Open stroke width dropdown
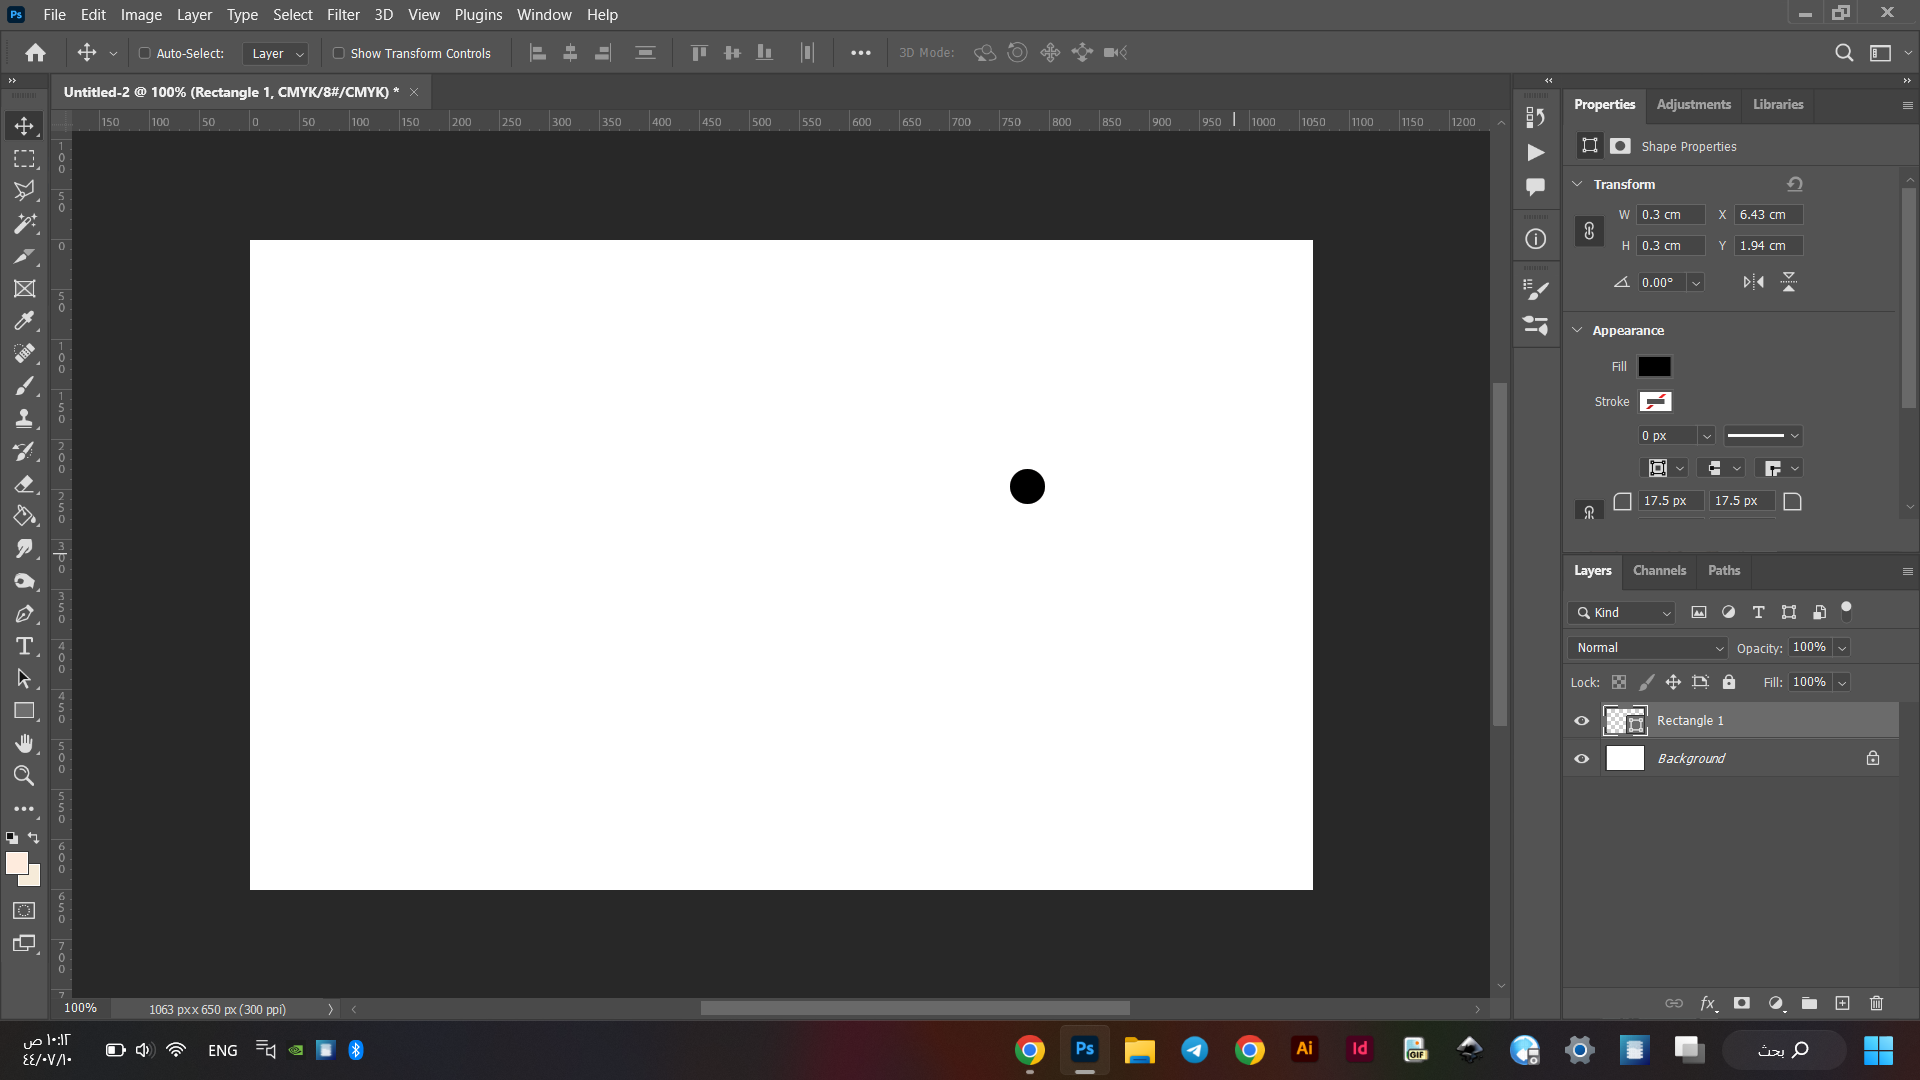This screenshot has height=1080, width=1920. [1706, 436]
